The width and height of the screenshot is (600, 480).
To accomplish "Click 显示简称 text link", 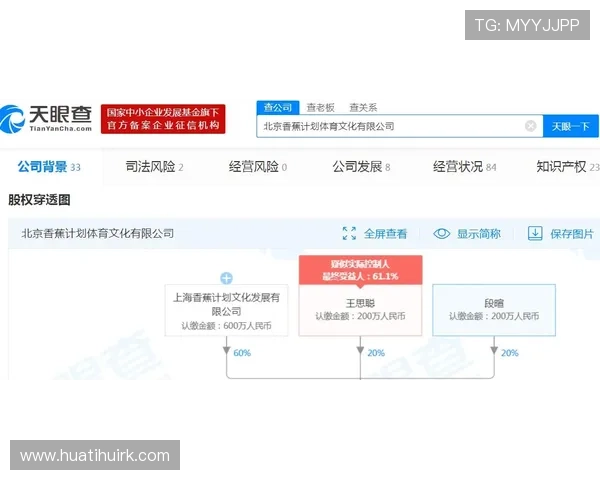I will [x=479, y=233].
